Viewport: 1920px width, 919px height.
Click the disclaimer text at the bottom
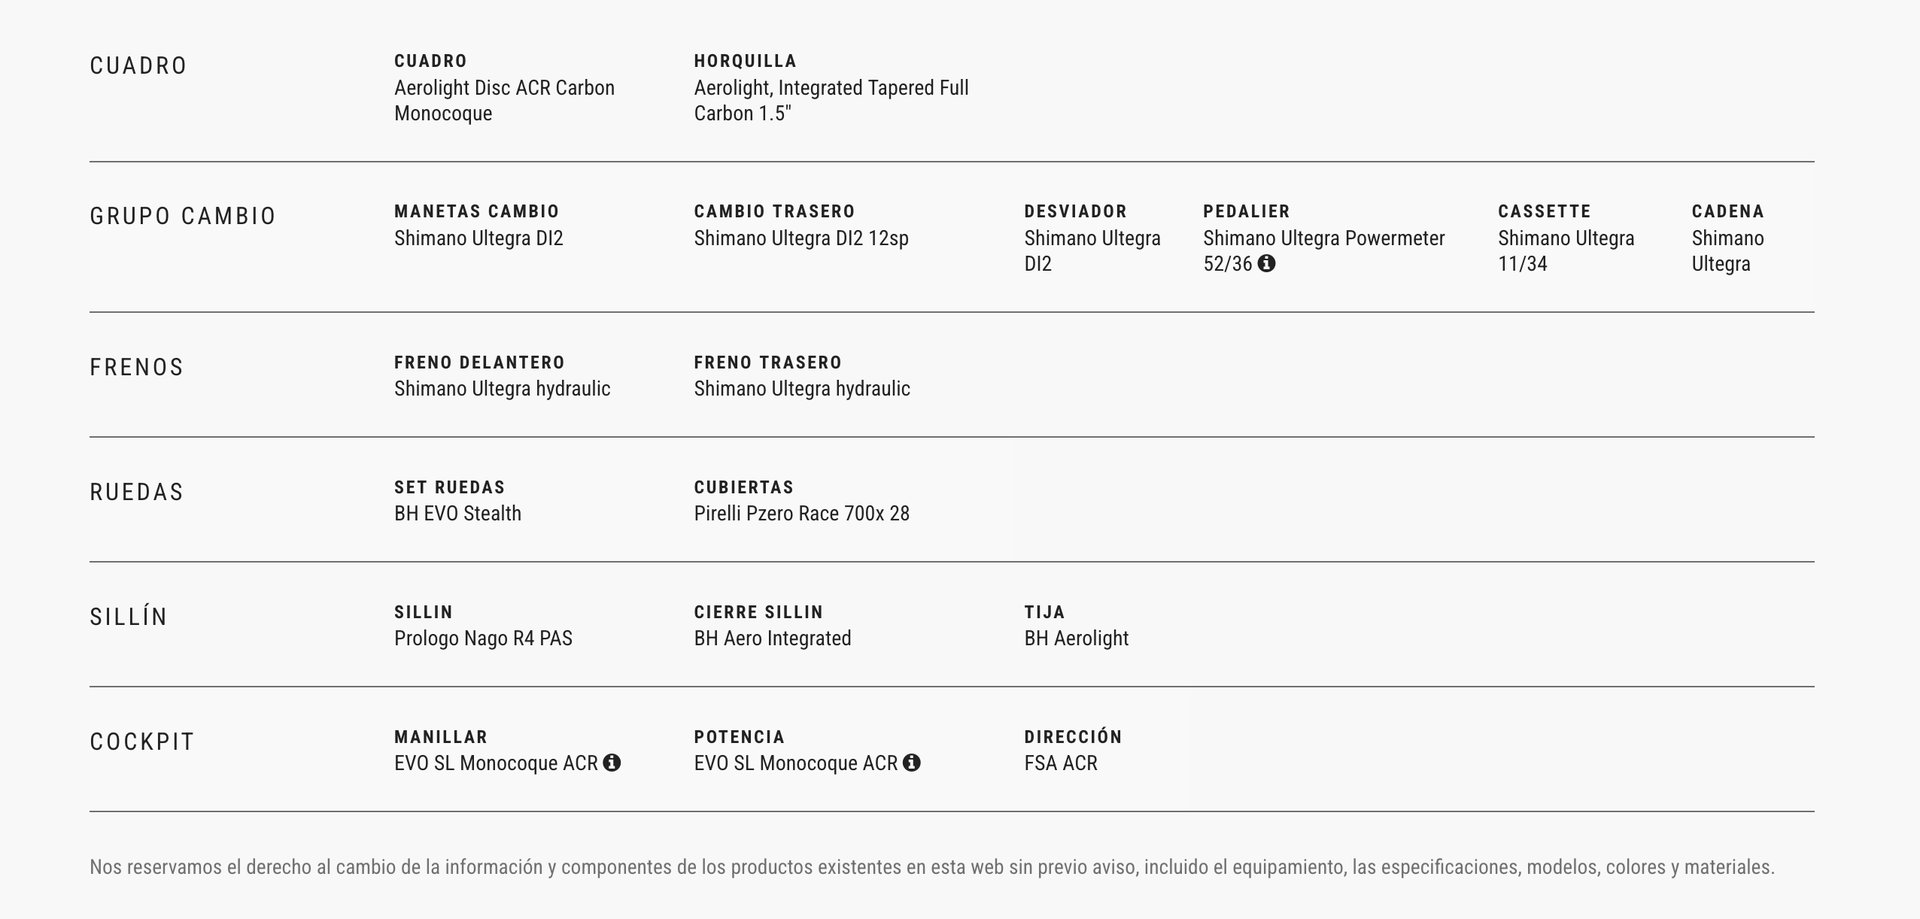(x=931, y=867)
